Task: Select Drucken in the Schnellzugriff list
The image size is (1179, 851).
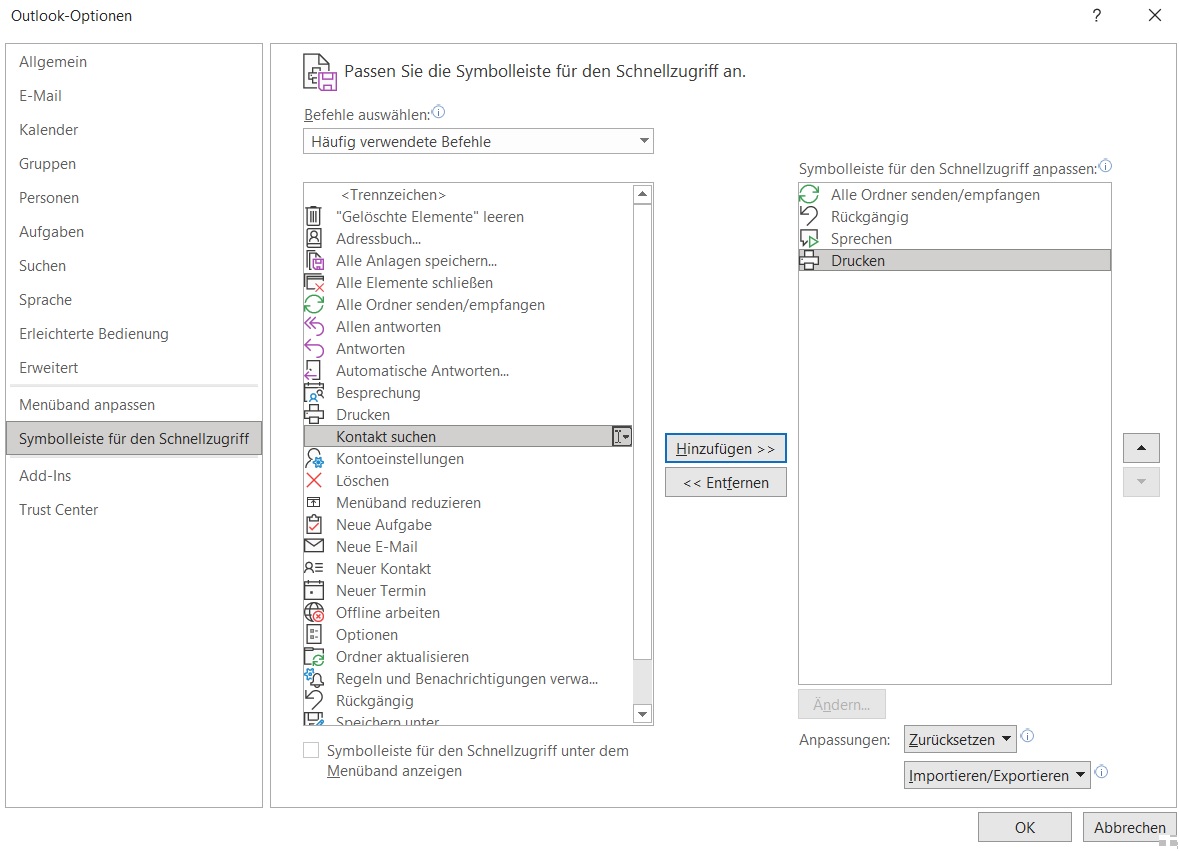Action: tap(955, 261)
